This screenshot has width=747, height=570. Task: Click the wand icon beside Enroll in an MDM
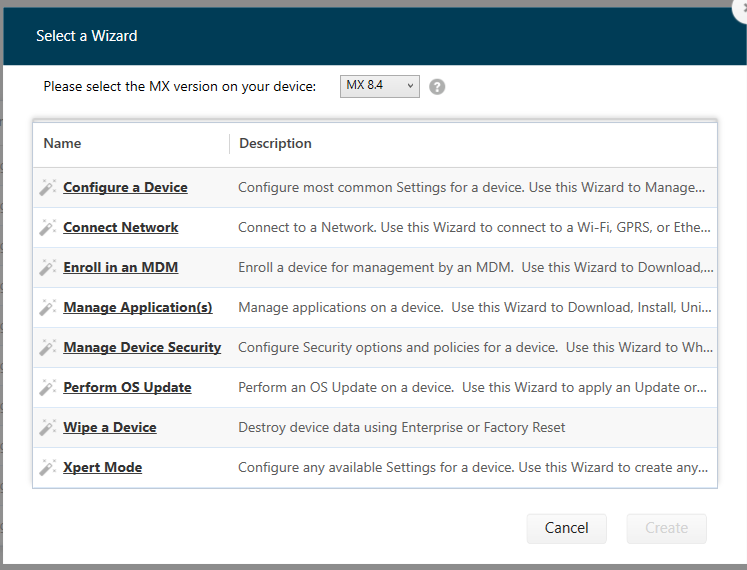point(47,267)
